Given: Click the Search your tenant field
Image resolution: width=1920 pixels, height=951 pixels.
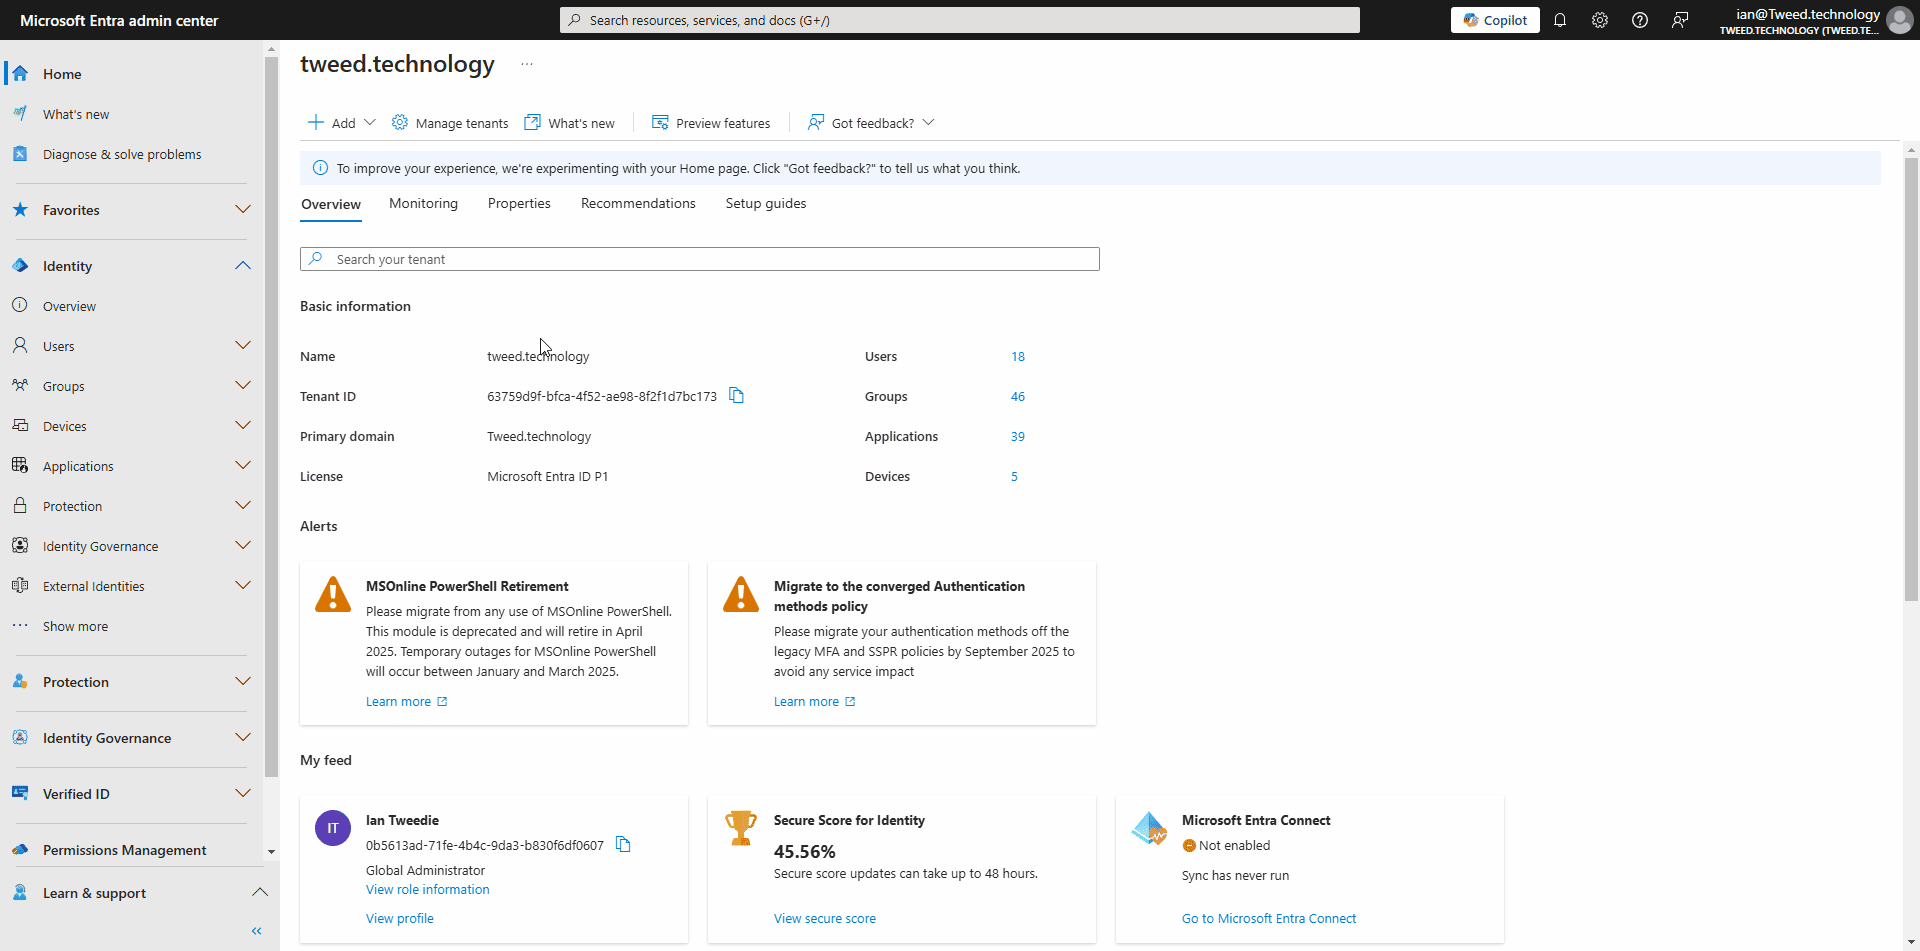Looking at the screenshot, I should pos(699,259).
